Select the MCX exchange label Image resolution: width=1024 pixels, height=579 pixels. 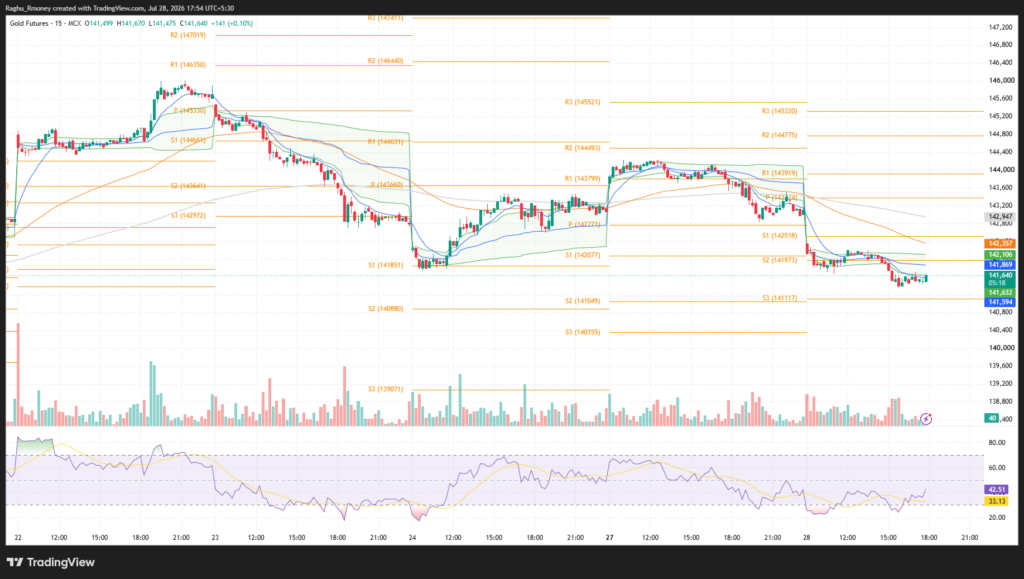[x=74, y=23]
